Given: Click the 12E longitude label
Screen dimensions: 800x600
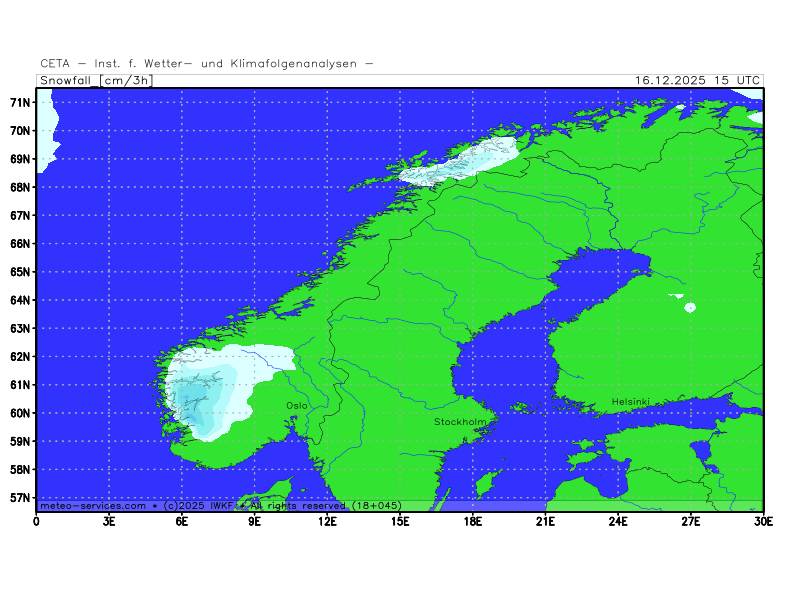Looking at the screenshot, I should pyautogui.click(x=327, y=520).
